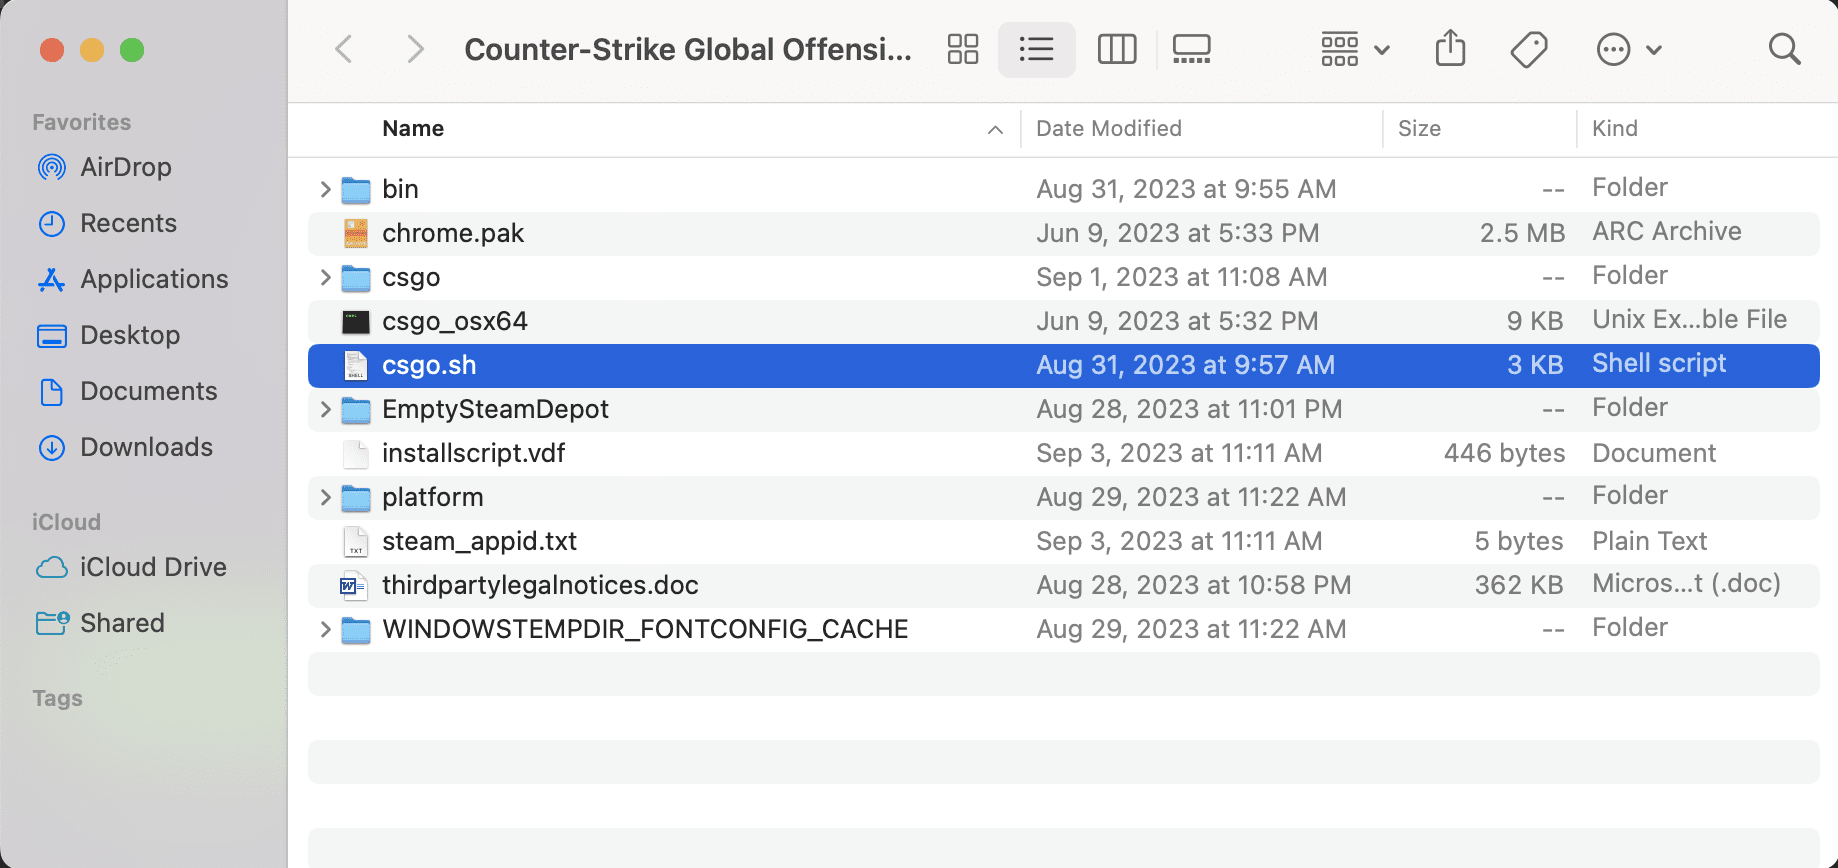
Task: Open the Action ellipsis menu
Action: 1628,49
